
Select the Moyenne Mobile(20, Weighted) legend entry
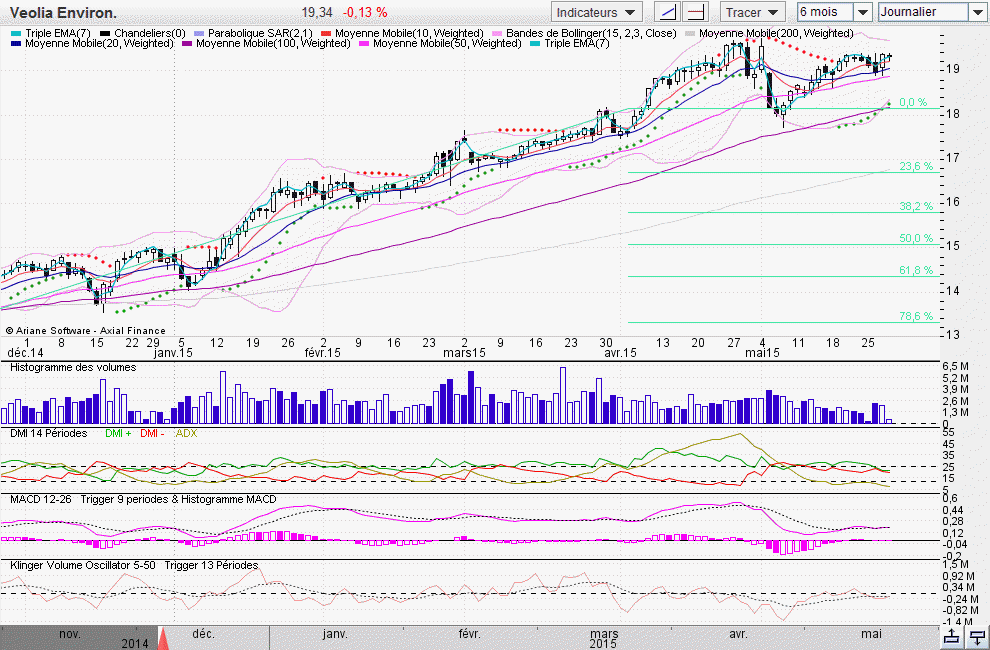[x=92, y=44]
